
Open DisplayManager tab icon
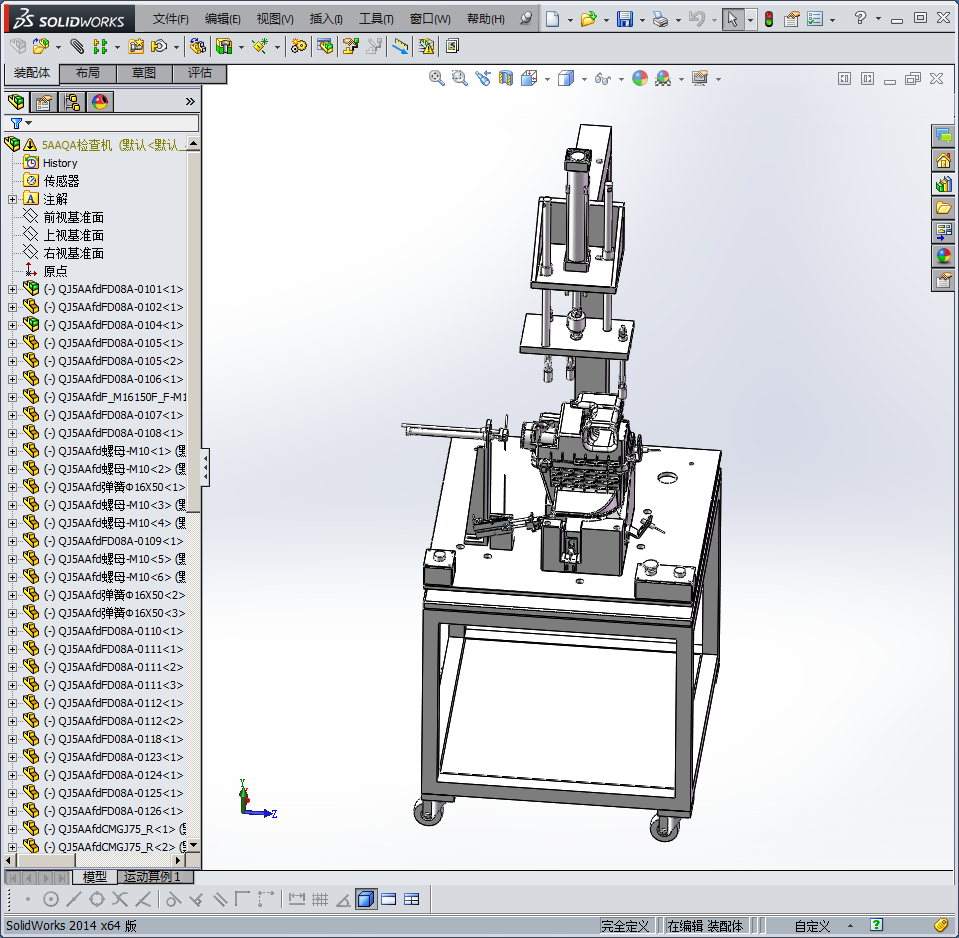tap(100, 102)
